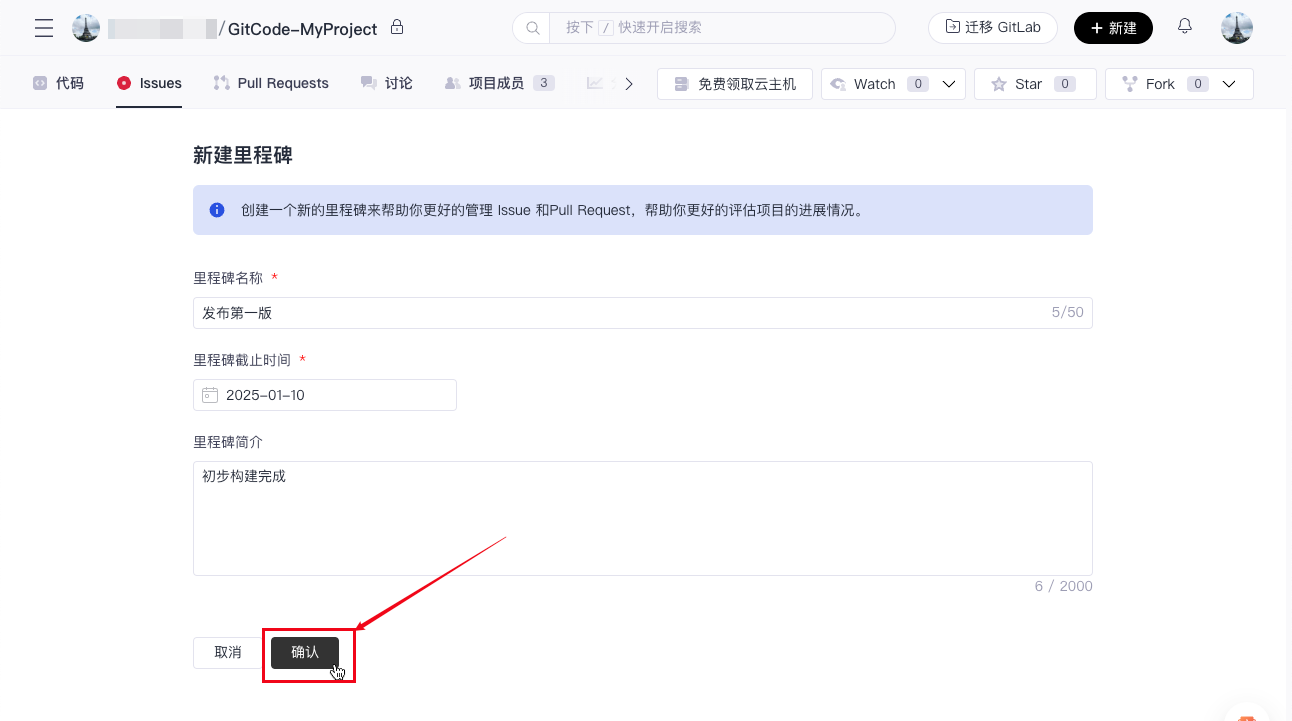Click the Star icon button
This screenshot has width=1292, height=721.
point(999,84)
